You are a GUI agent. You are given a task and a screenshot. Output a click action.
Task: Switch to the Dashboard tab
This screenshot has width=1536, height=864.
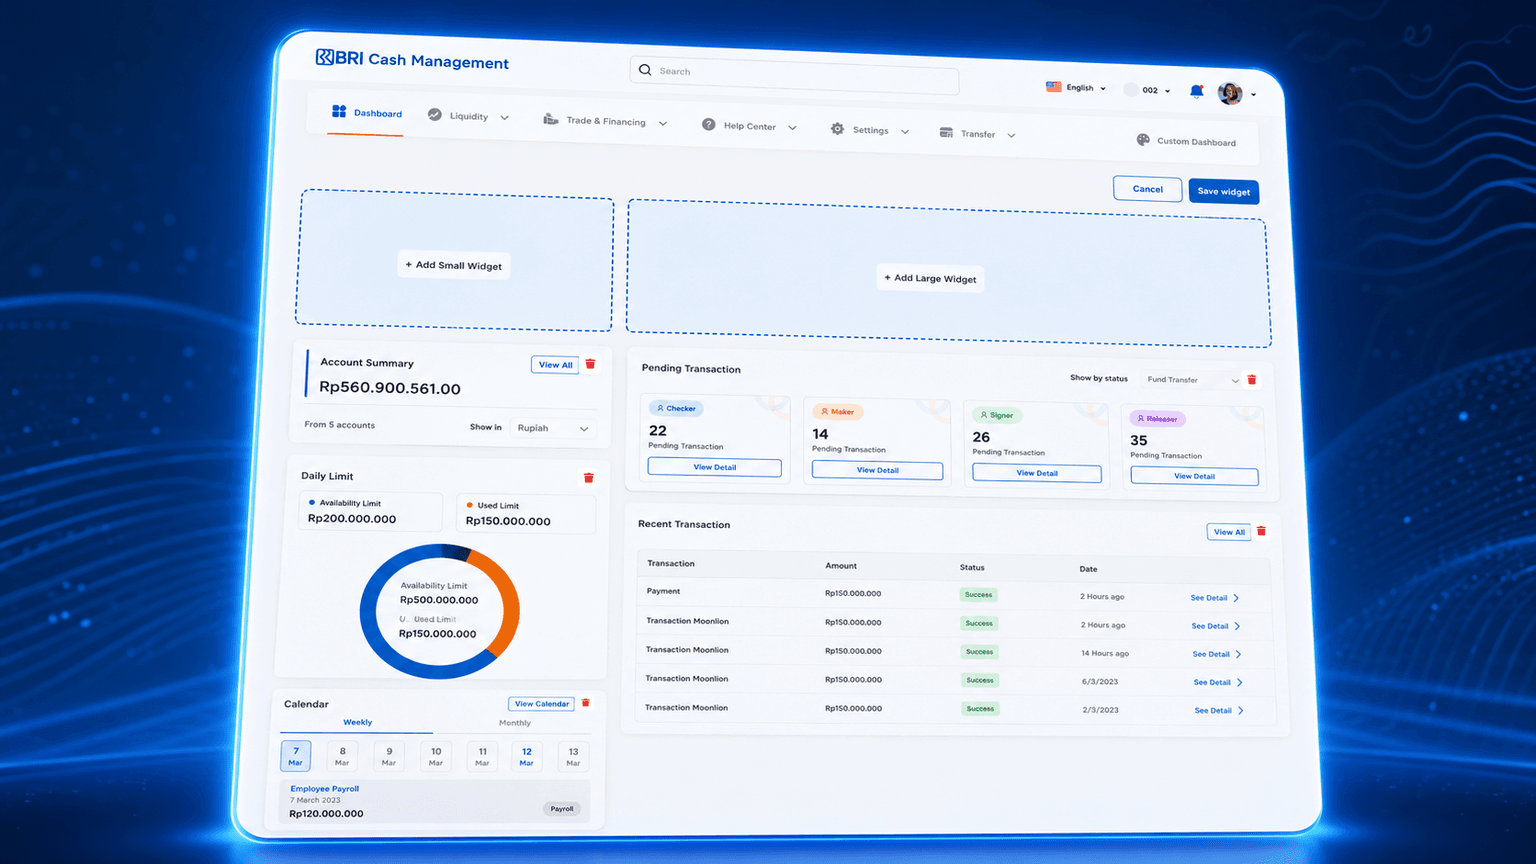tap(367, 113)
